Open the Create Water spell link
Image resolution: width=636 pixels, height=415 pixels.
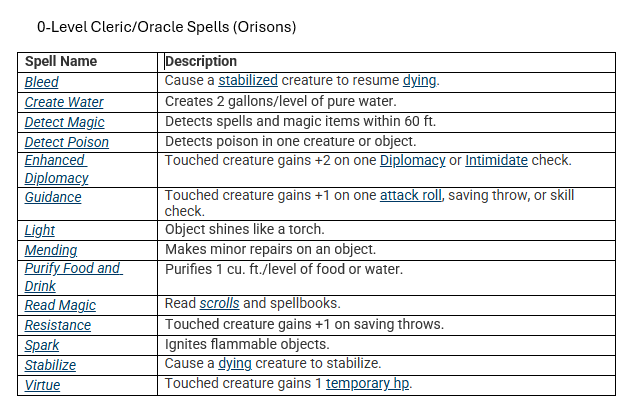[x=64, y=102]
